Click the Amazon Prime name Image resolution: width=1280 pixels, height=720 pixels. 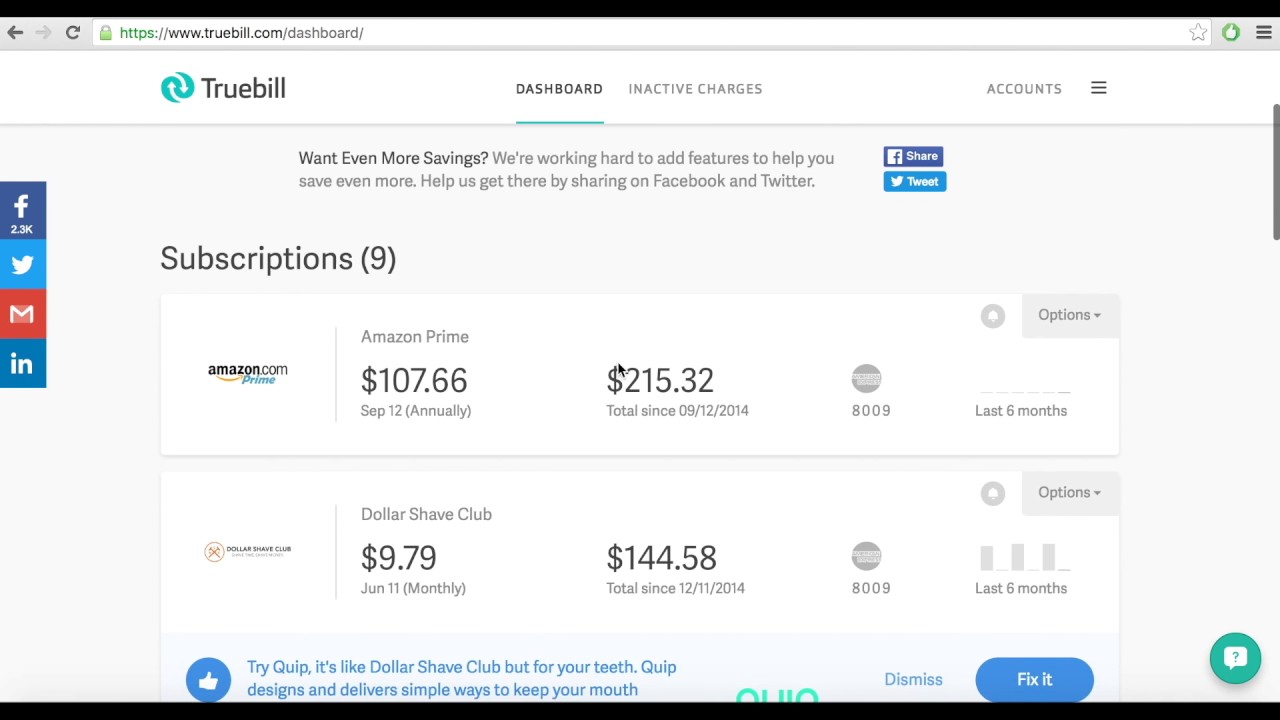(415, 337)
